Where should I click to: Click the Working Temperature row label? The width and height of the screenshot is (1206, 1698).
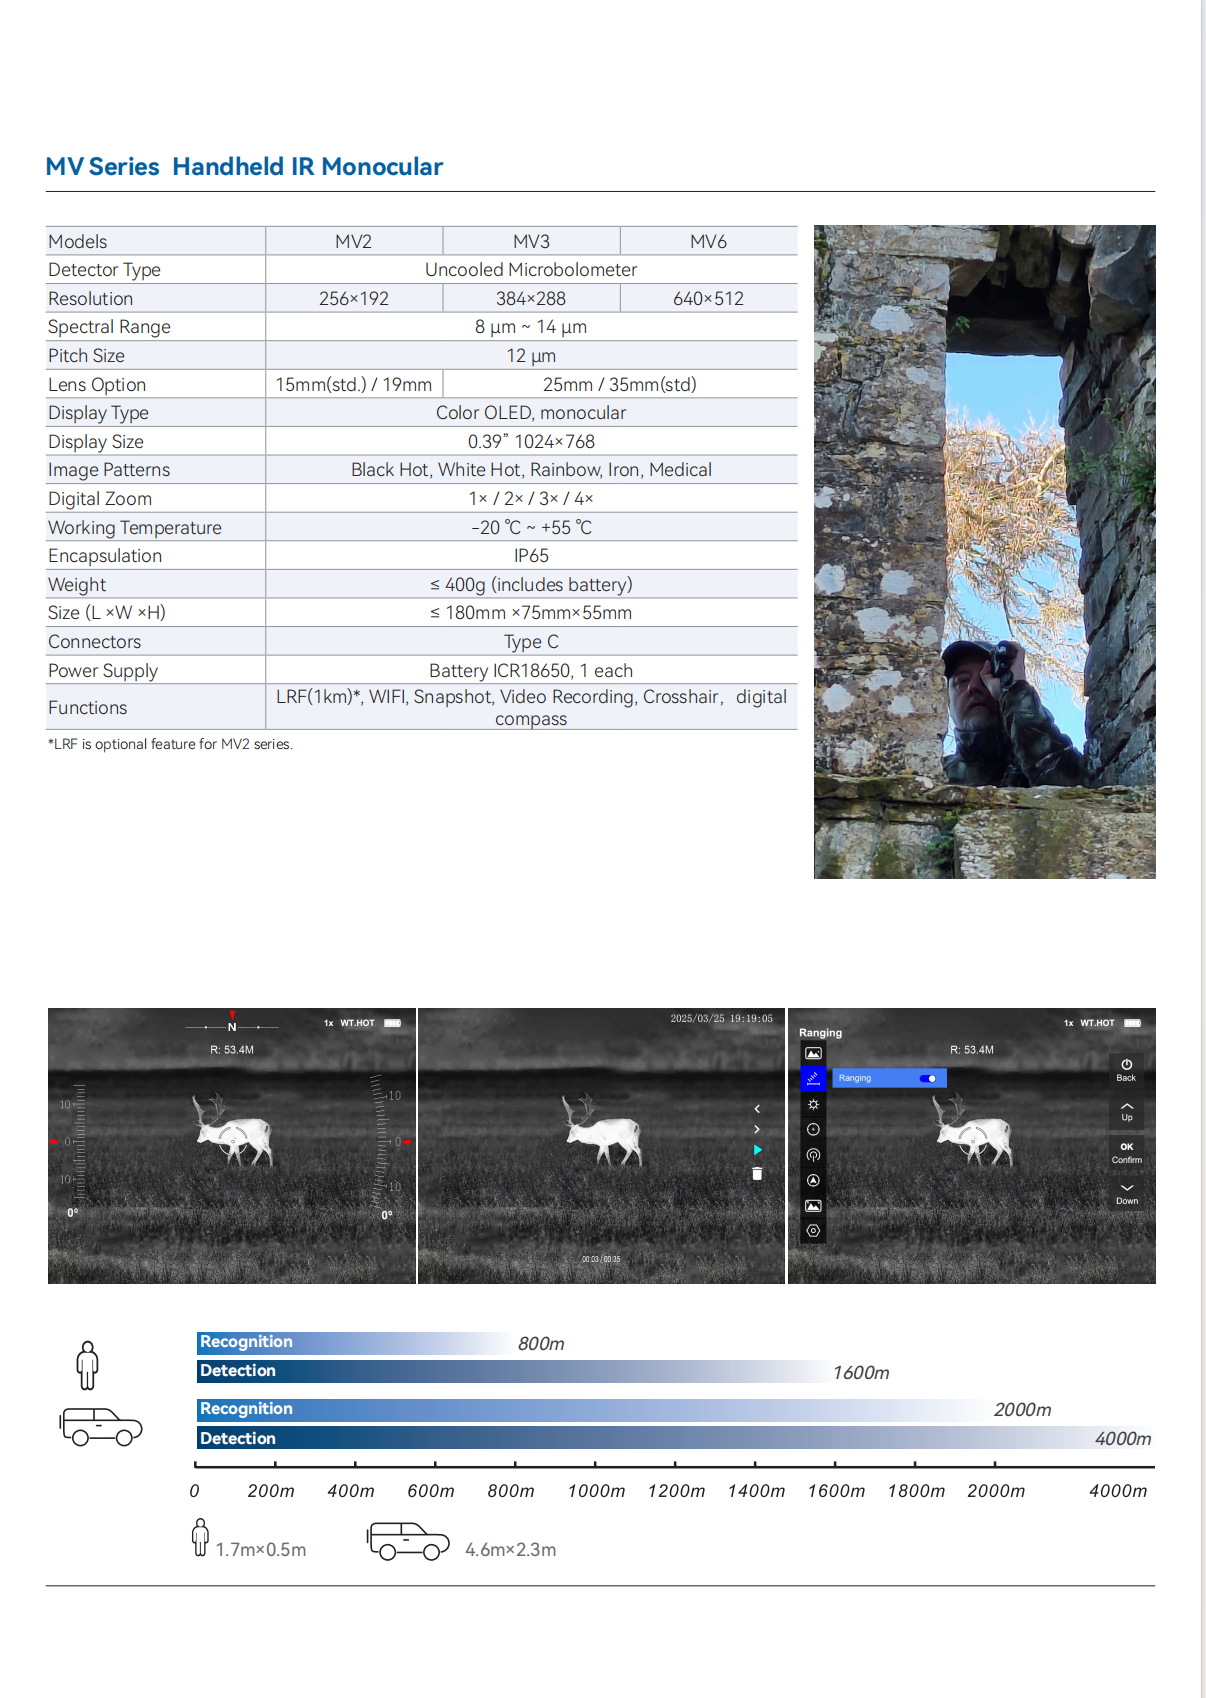click(135, 528)
